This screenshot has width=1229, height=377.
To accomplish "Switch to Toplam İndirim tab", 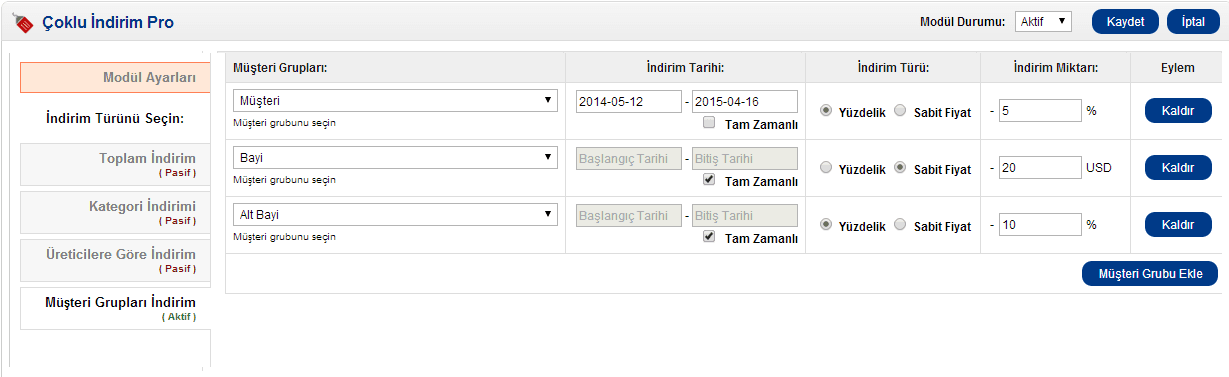I will [115, 164].
